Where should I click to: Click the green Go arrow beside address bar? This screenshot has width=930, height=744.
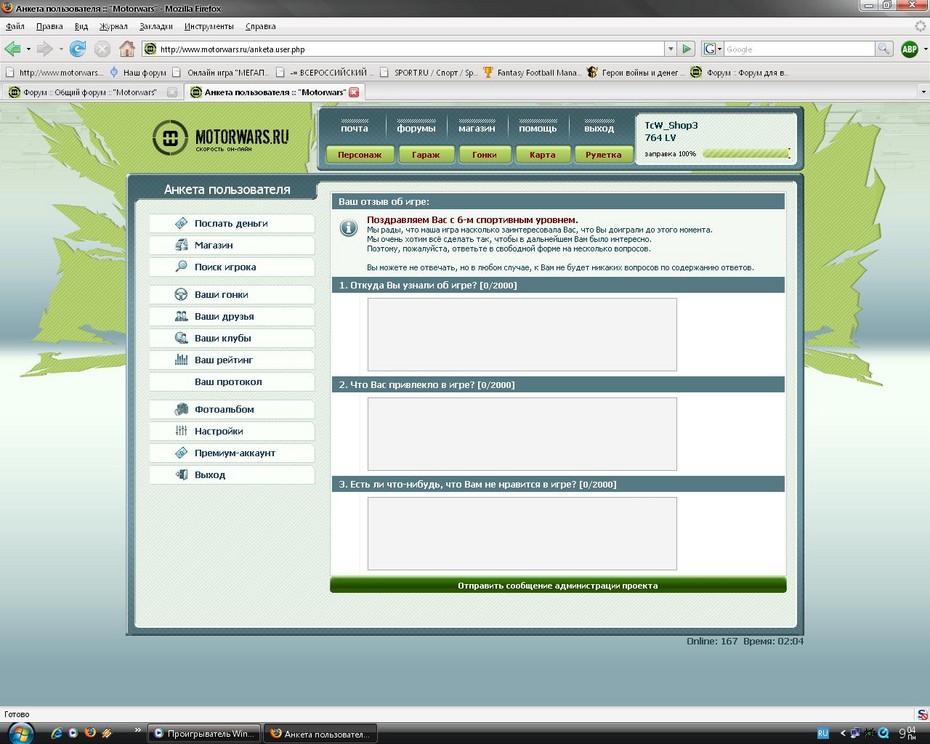[x=686, y=49]
